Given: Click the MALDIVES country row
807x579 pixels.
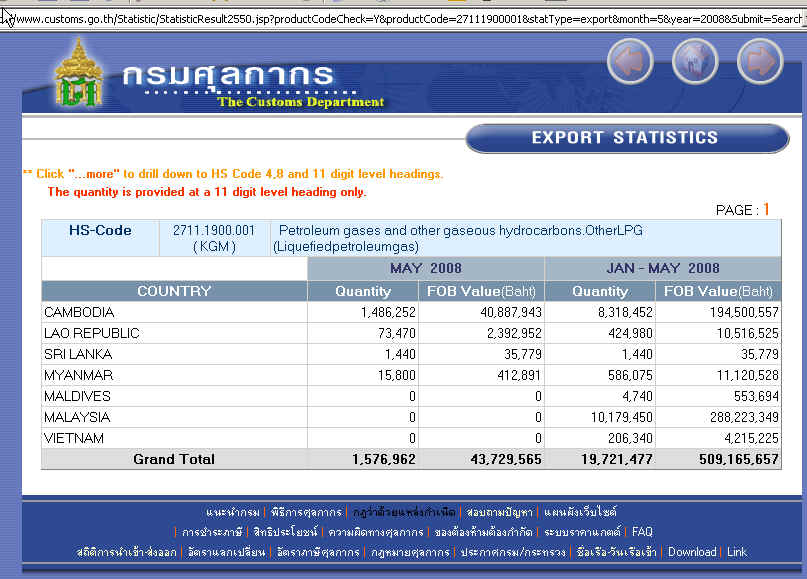Looking at the screenshot, I should pos(412,396).
